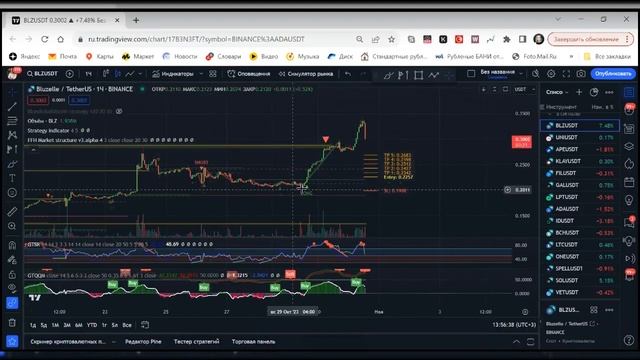Open time axis settings gear
This screenshot has width=640, height=360.
tap(525, 312)
